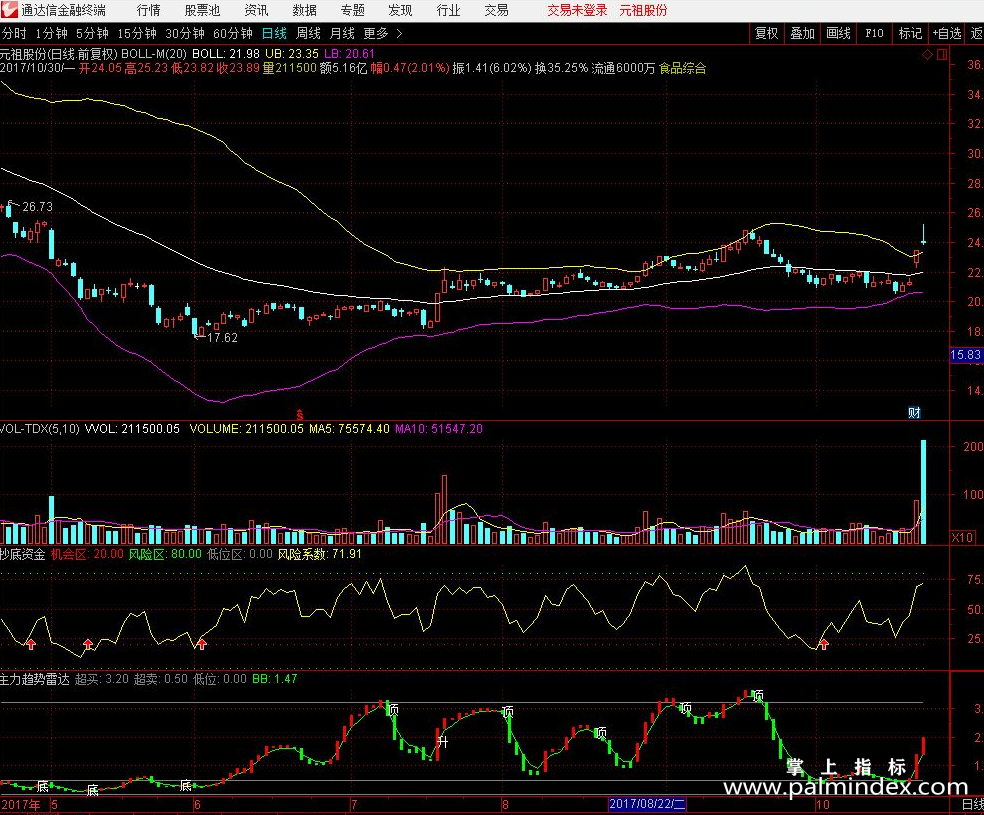Select the 日线 daily tab
Screen dimensions: 984x815
click(274, 33)
